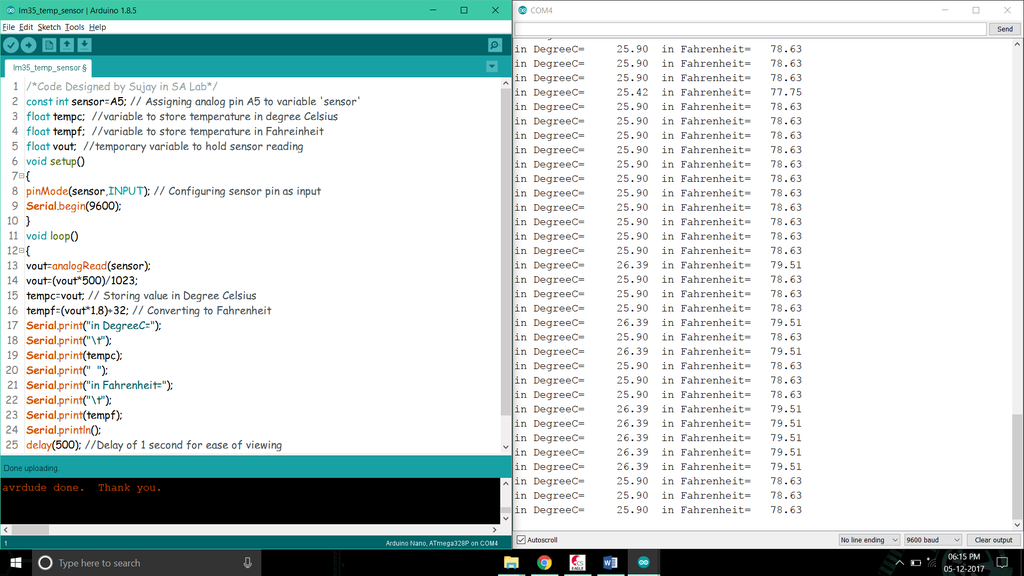This screenshot has width=1024, height=576.
Task: Click line number 1 status indicator
Action: [x=6, y=543]
